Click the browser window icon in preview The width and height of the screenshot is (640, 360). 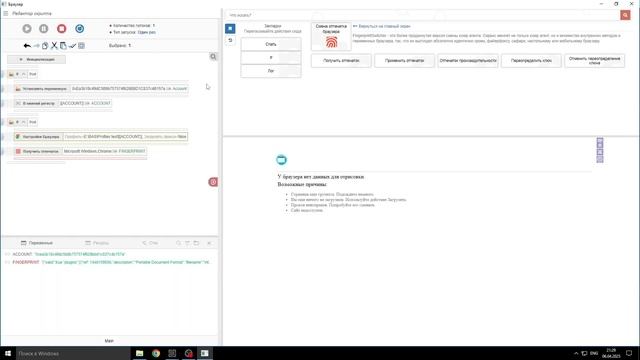coord(281,160)
